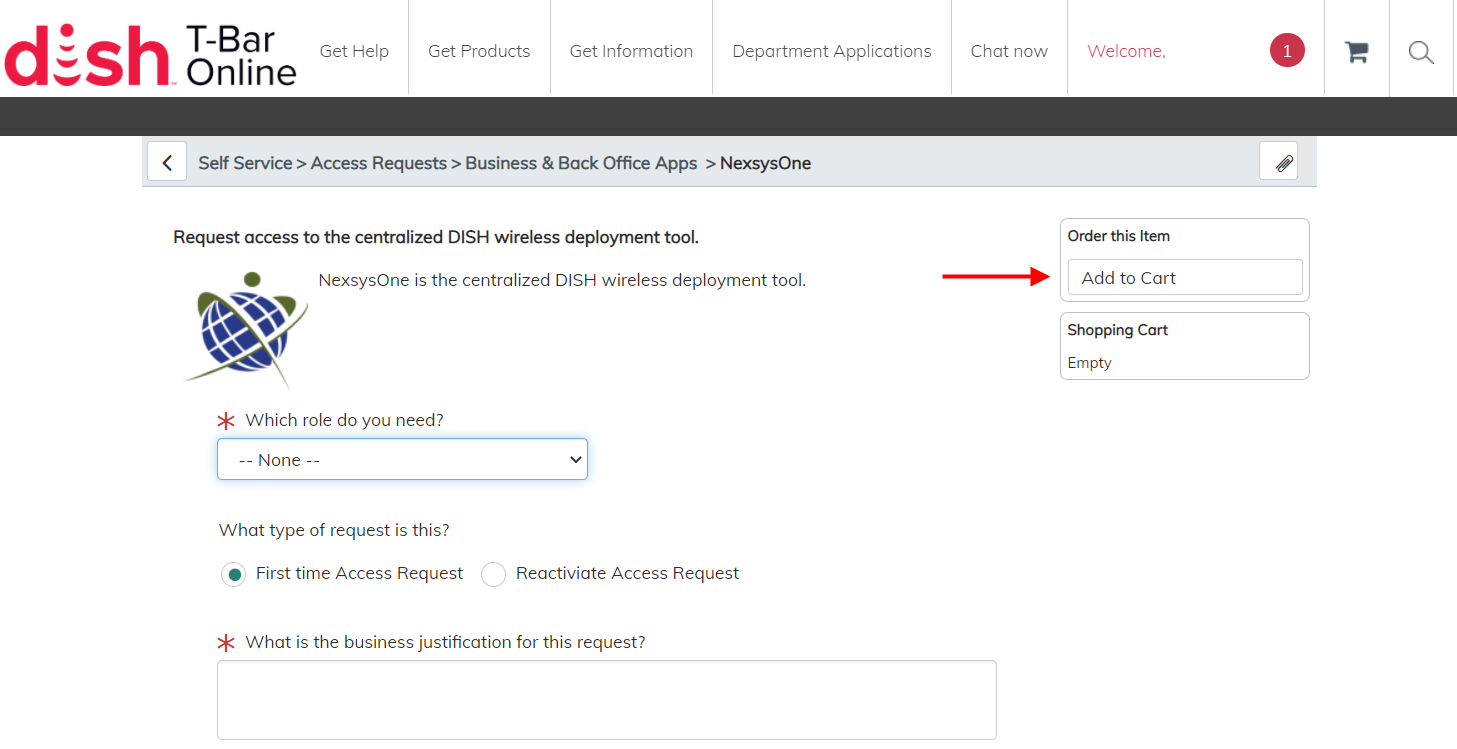
Task: Click 'Request access to the centralized DISH' heading
Action: 436,237
